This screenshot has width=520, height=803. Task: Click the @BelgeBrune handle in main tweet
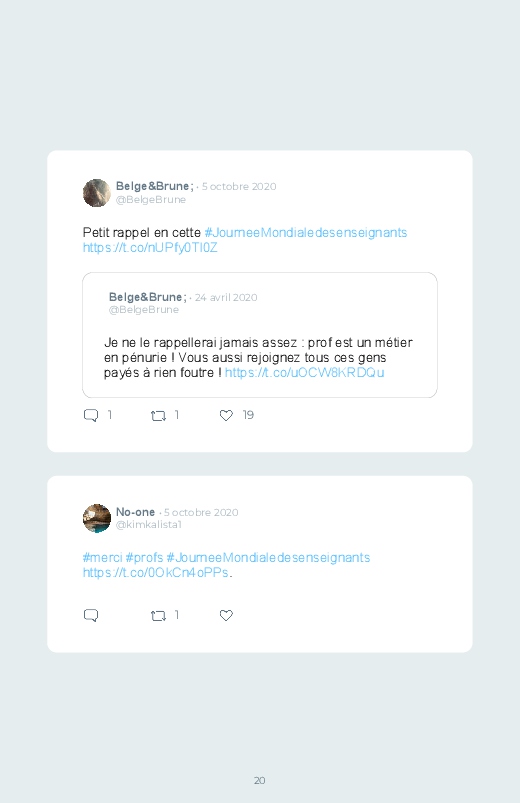pyautogui.click(x=151, y=200)
